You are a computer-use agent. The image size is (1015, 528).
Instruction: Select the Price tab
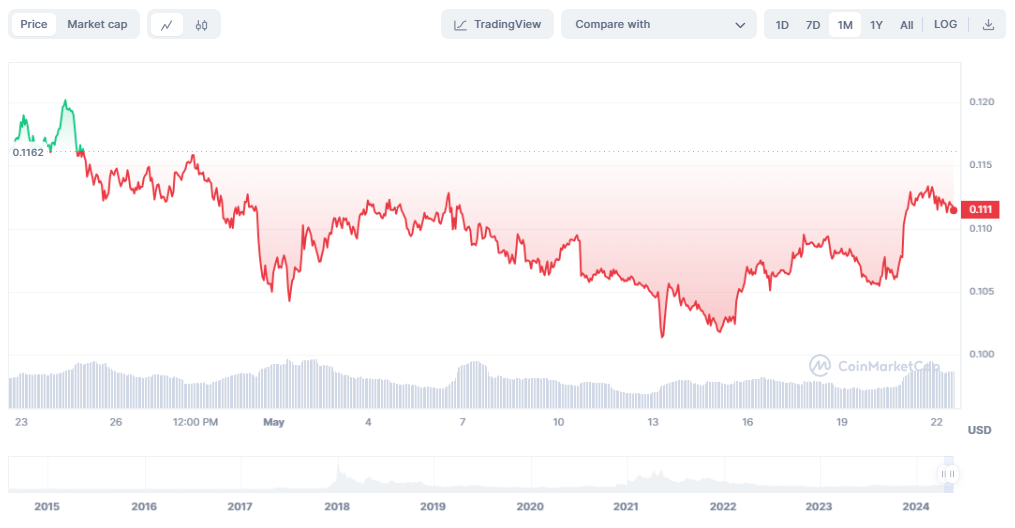click(x=34, y=25)
